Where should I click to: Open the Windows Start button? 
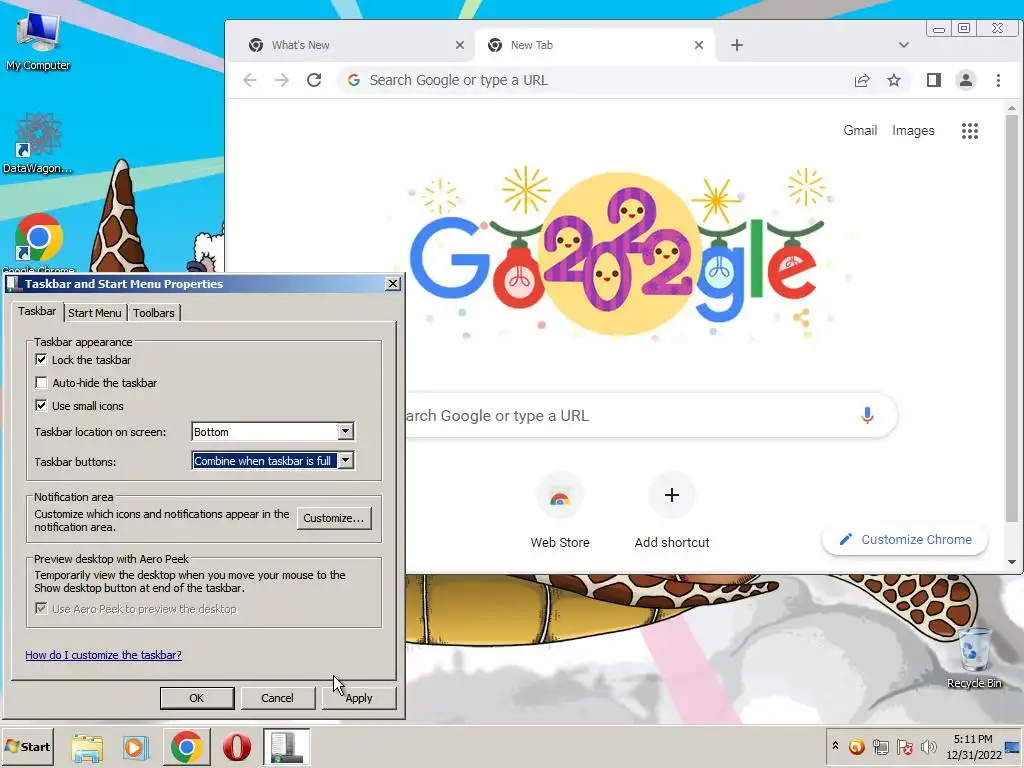pyautogui.click(x=27, y=747)
